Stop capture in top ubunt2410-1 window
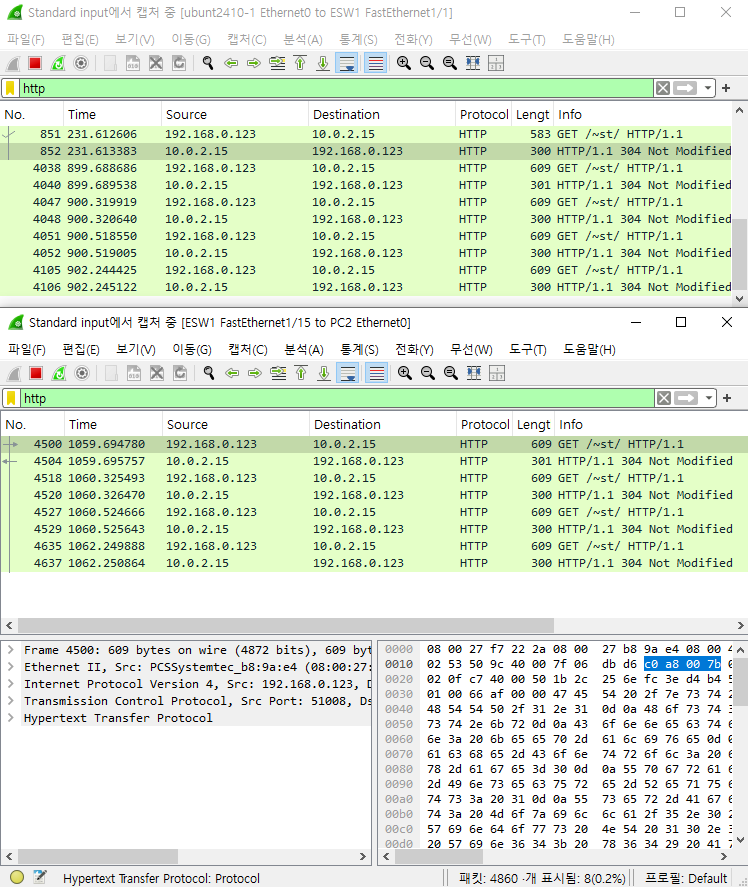Viewport: 748px width, 887px height. click(x=35, y=63)
